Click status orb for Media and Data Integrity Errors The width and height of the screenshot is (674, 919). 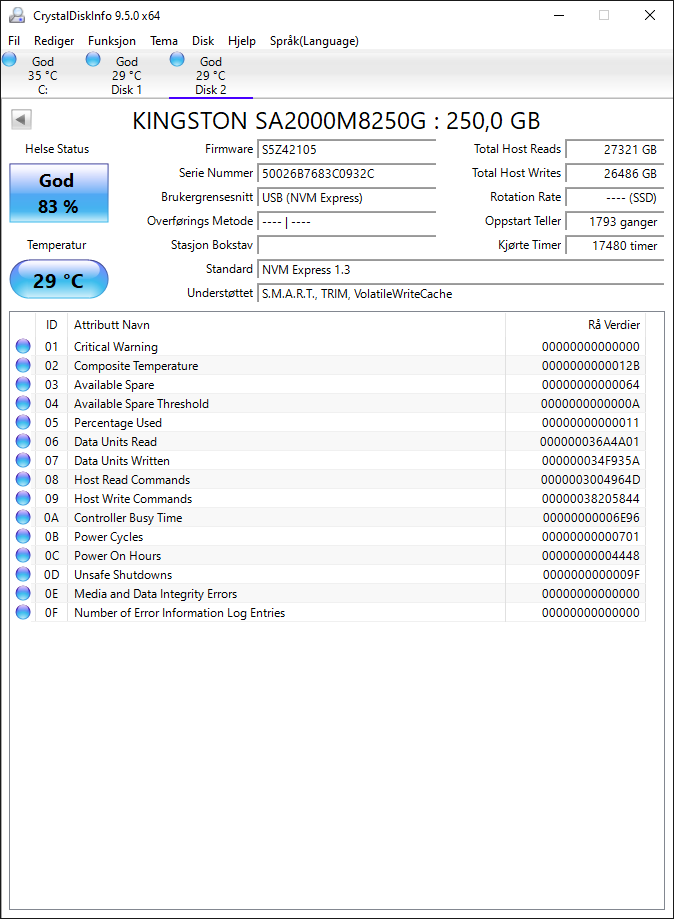[23, 593]
